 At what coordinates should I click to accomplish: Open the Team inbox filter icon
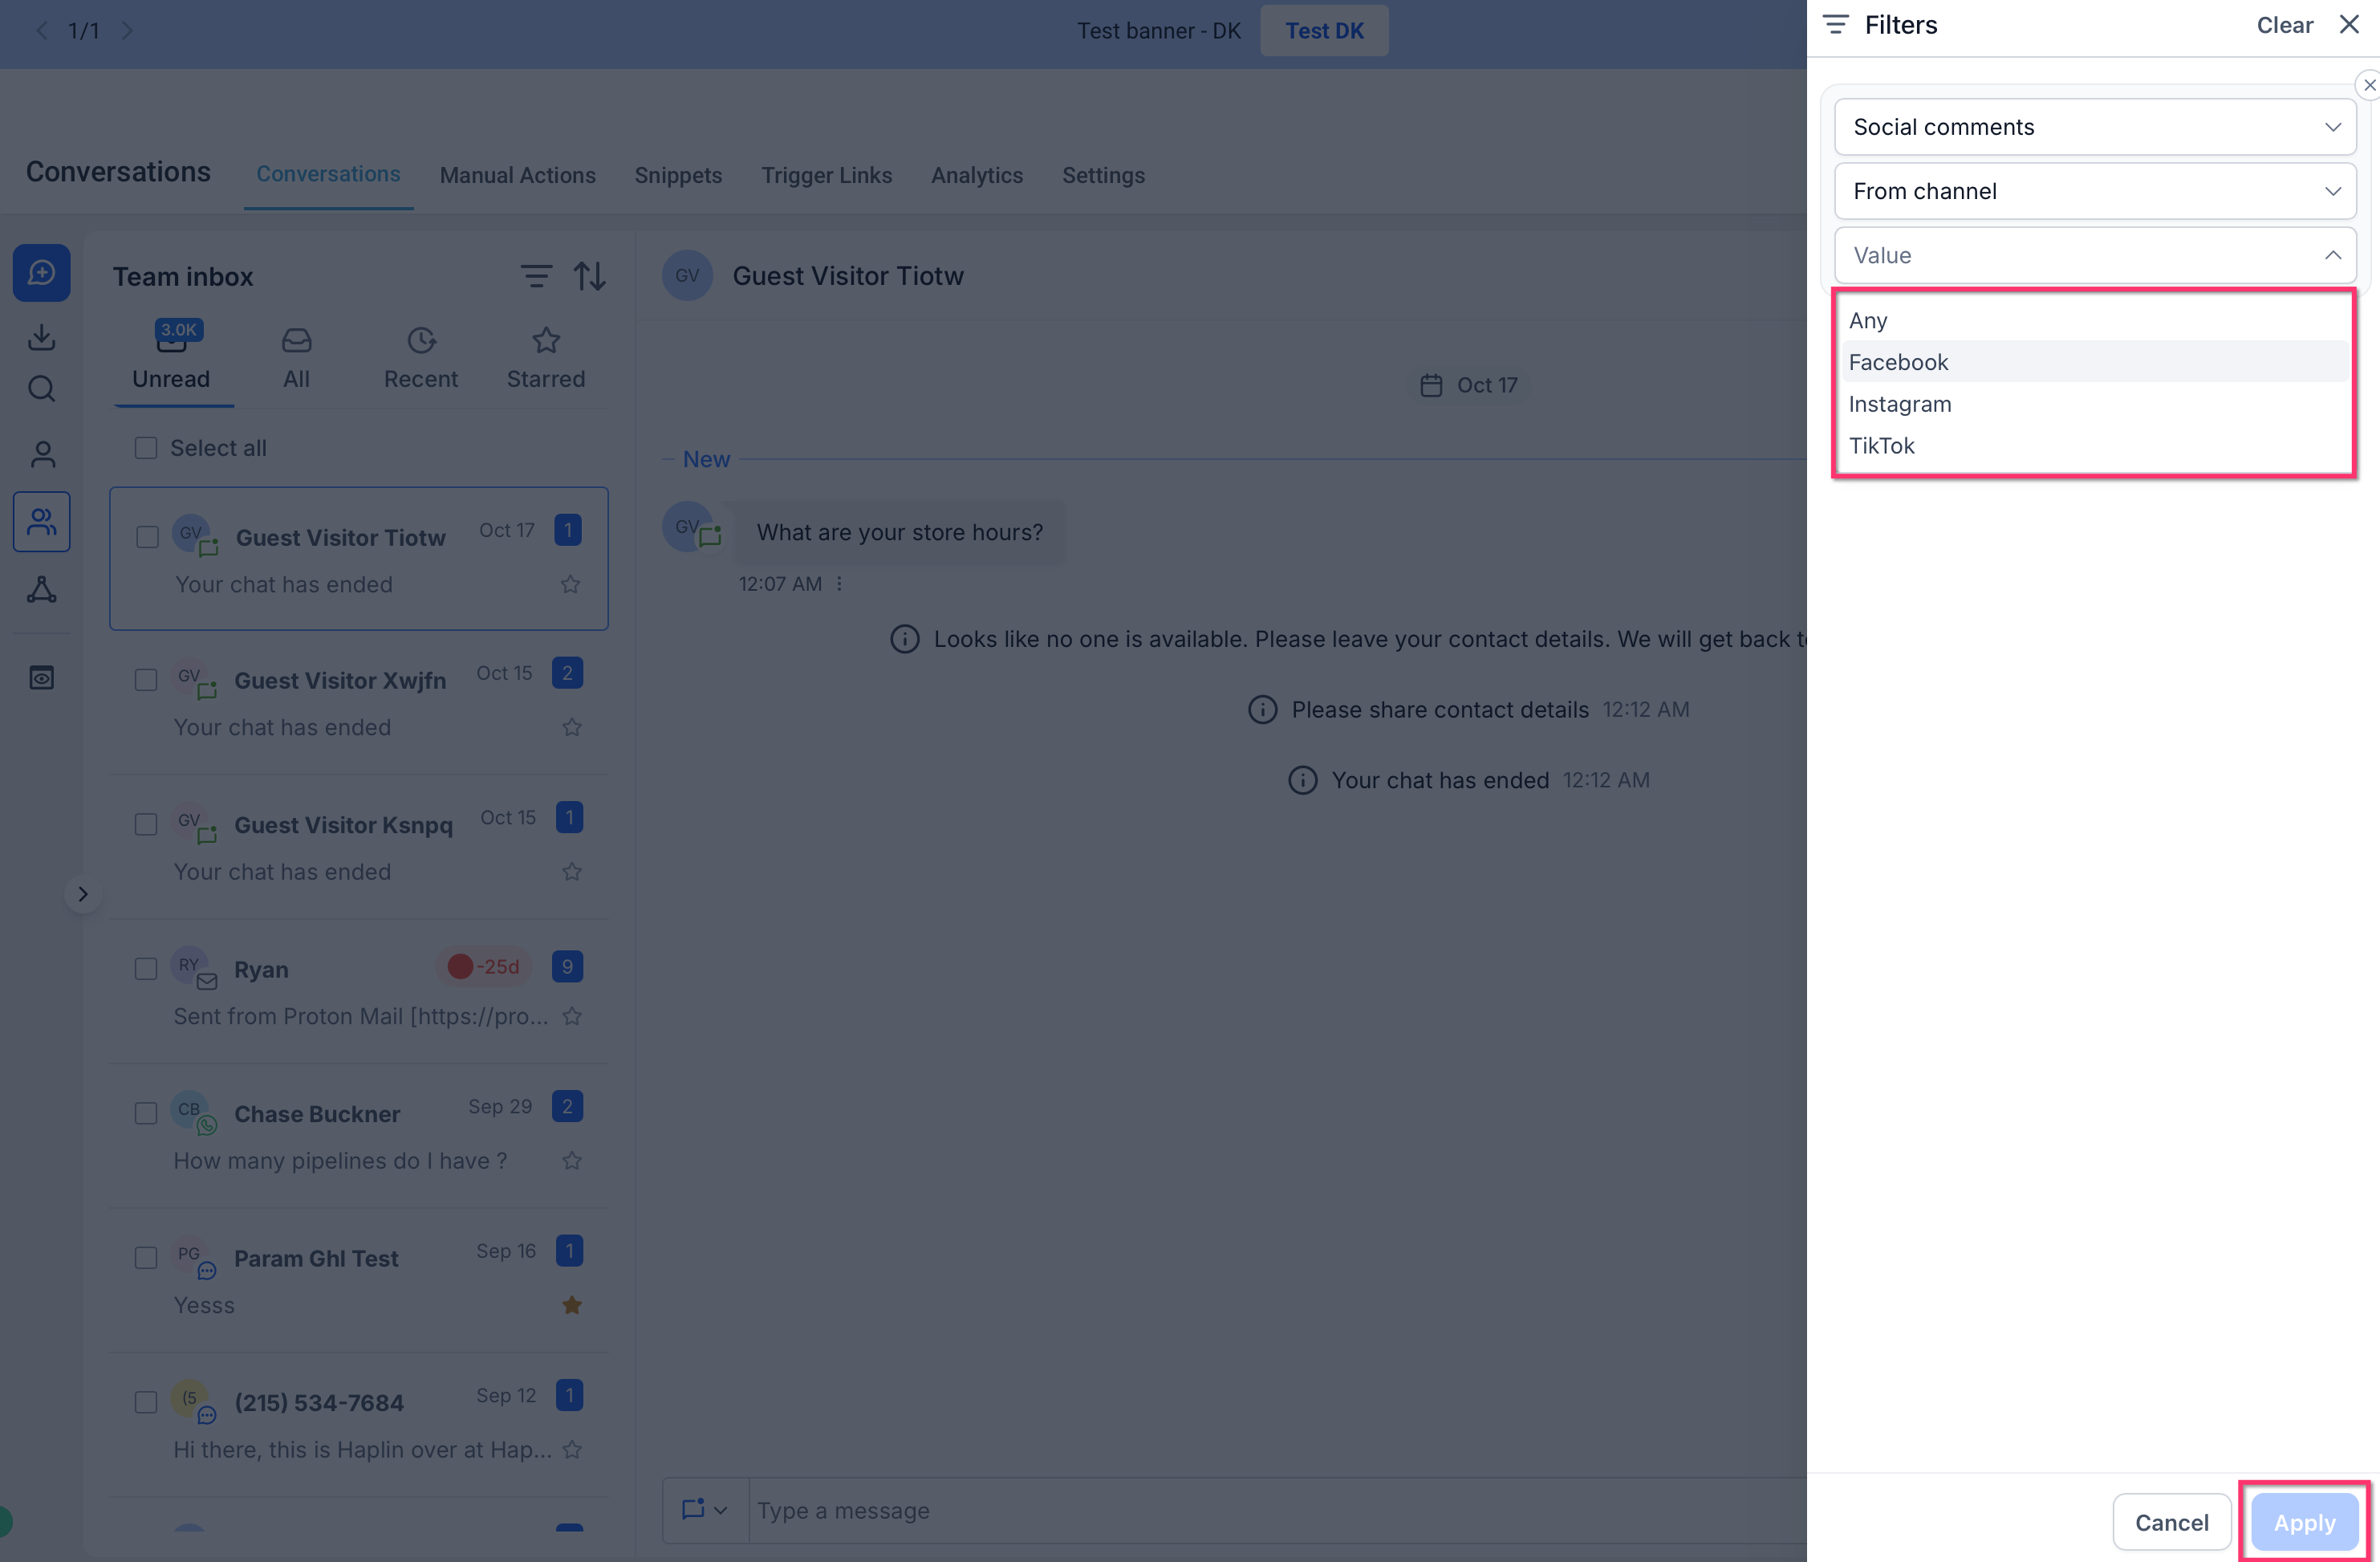[536, 276]
